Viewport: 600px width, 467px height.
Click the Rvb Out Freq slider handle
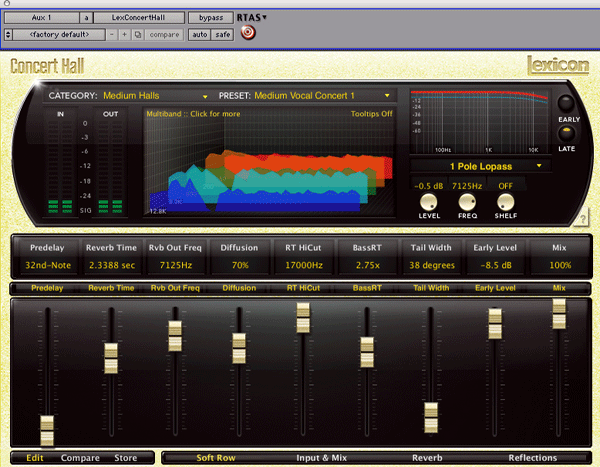175,336
